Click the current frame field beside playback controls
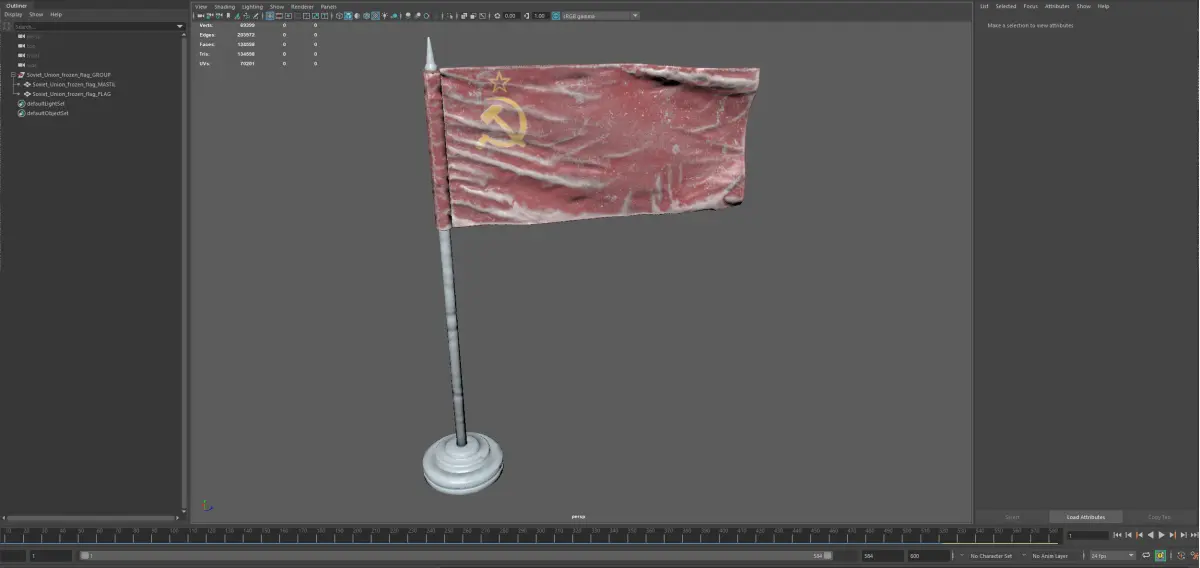This screenshot has height=568, width=1200. (1088, 535)
